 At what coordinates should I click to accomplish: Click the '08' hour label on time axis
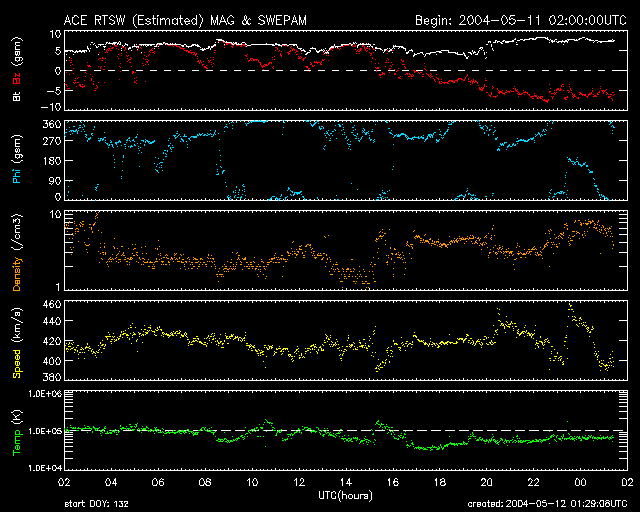pos(205,482)
